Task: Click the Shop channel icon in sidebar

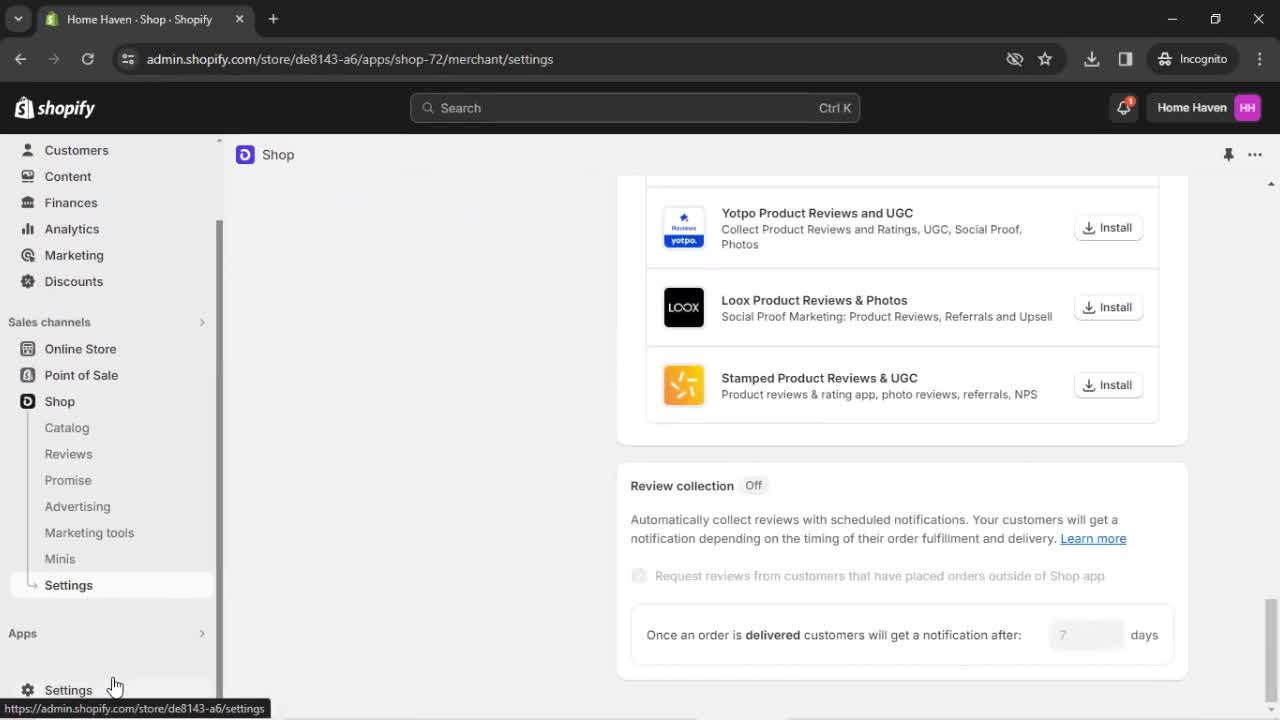Action: (x=27, y=401)
